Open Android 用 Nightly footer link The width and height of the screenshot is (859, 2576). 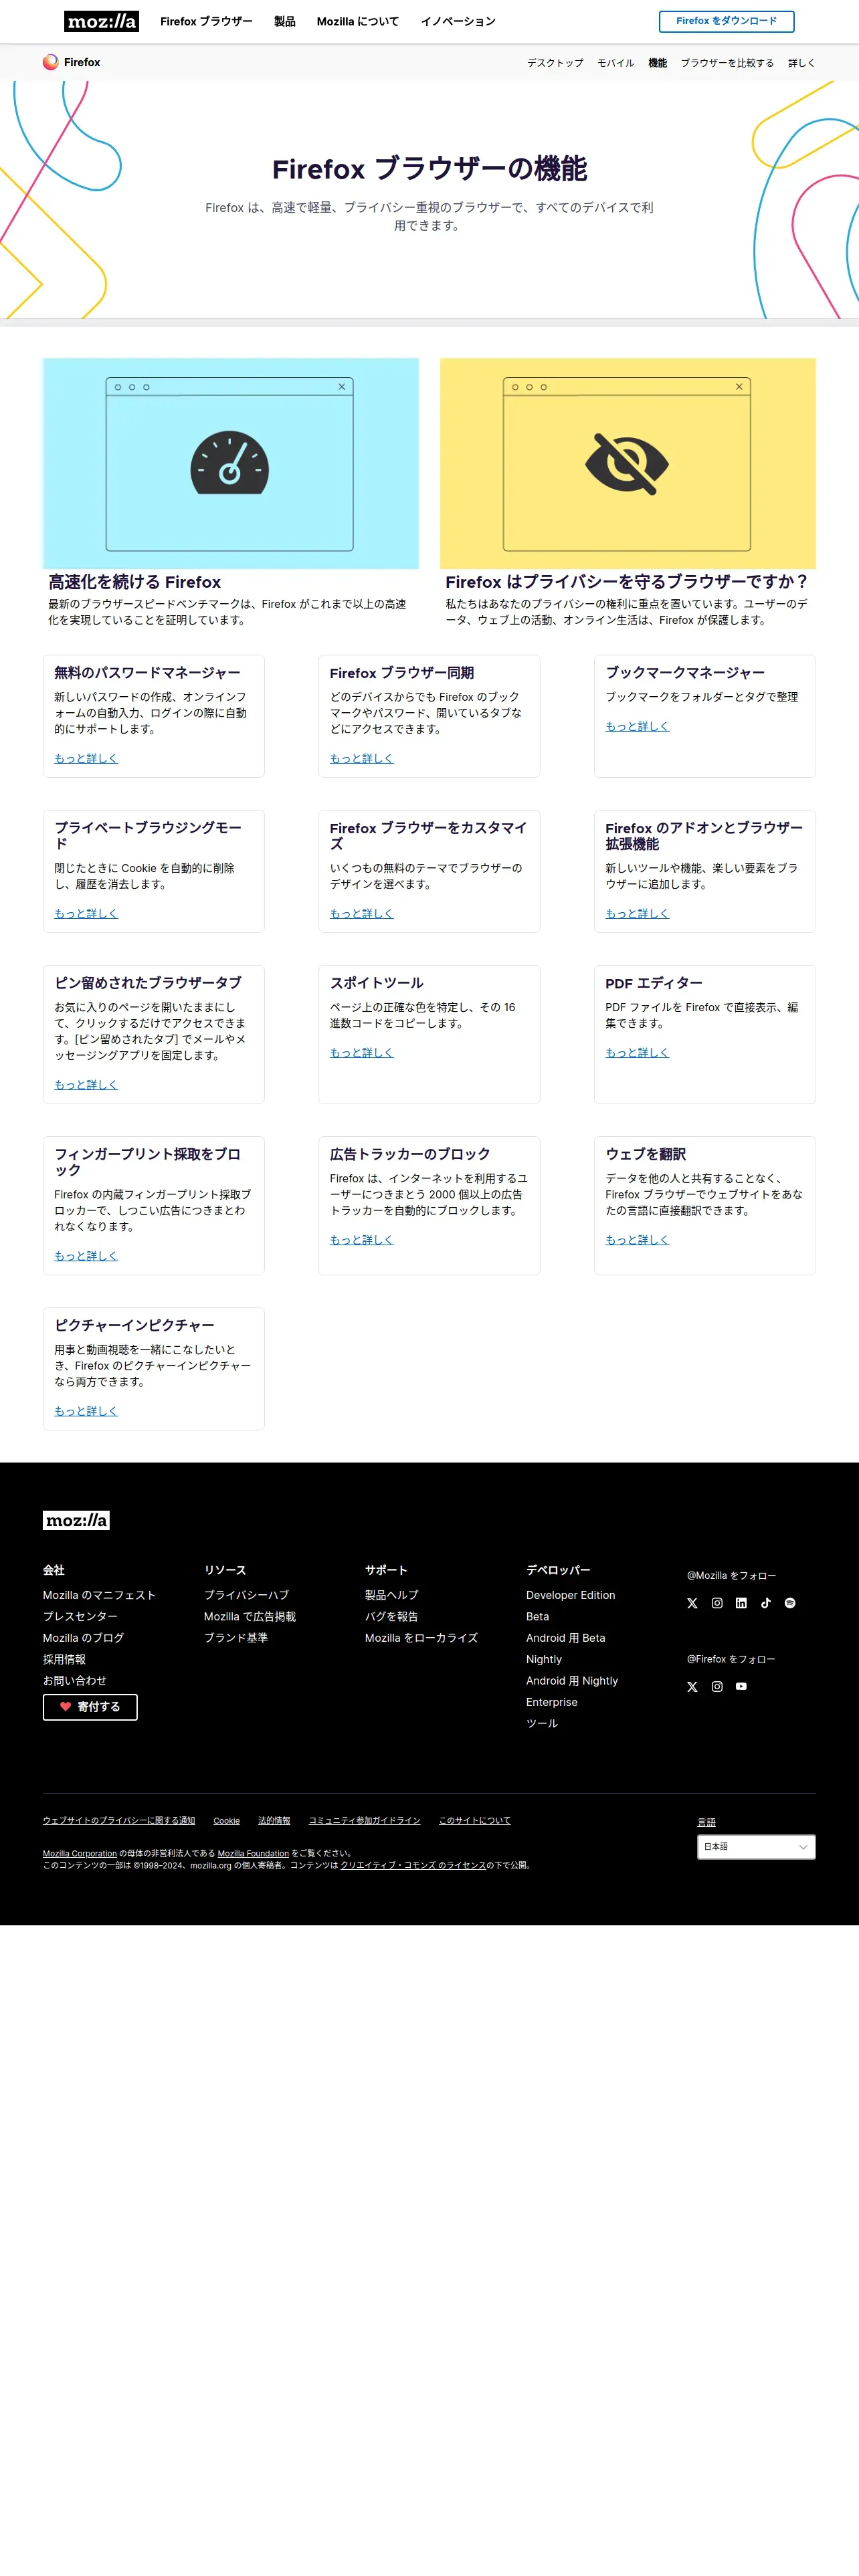click(572, 1681)
